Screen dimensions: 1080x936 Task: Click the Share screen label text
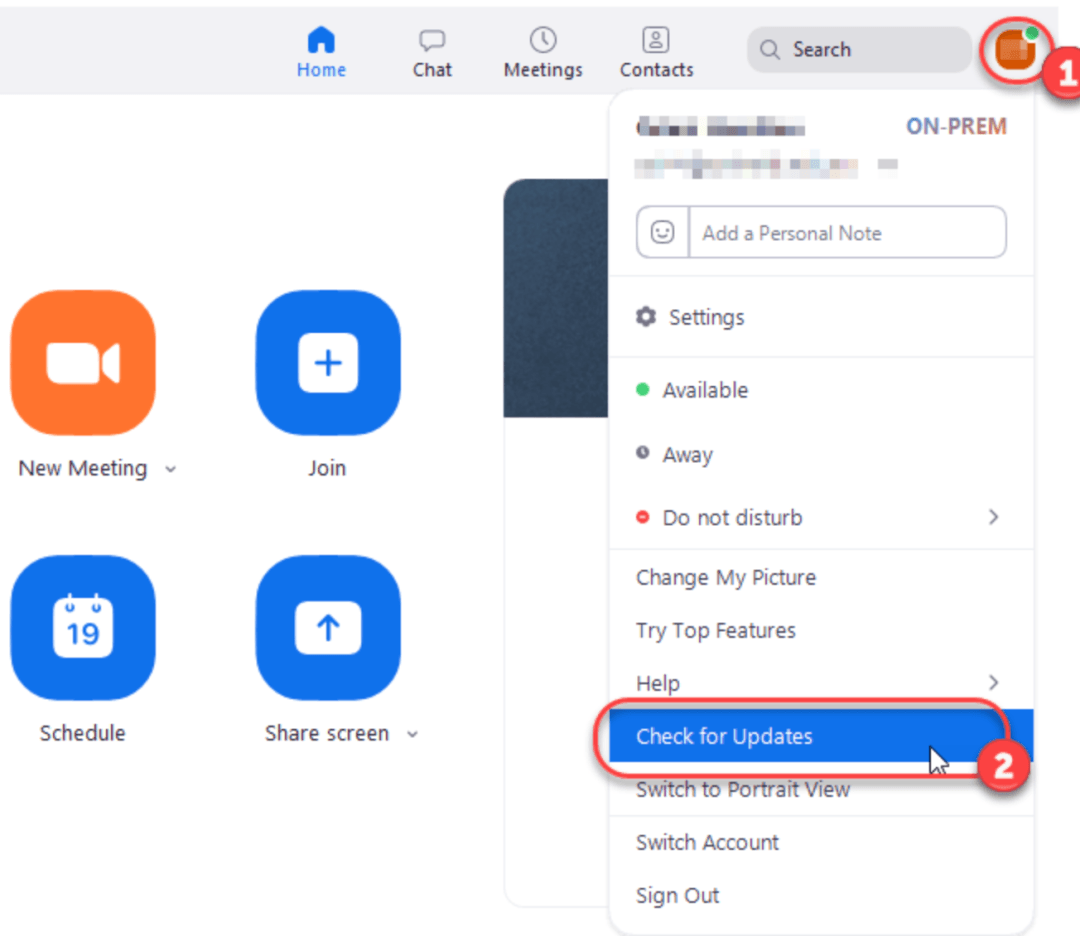[327, 734]
